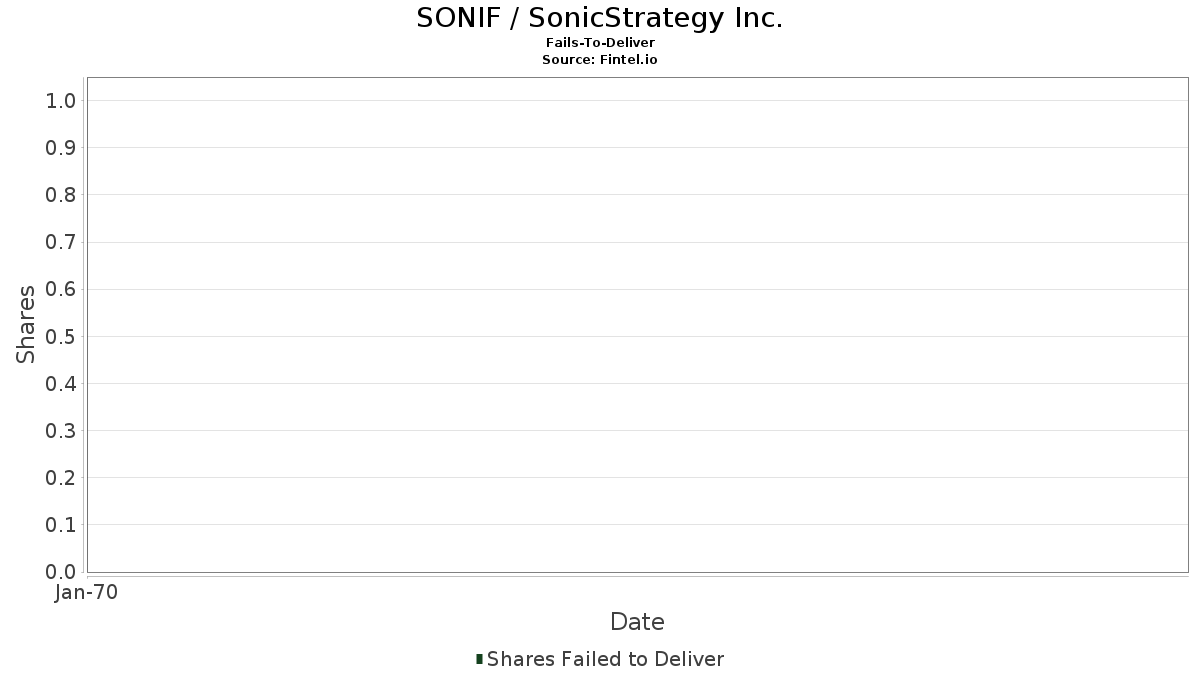
Task: Click the 0.7 y-axis tick label
Action: pos(61,242)
